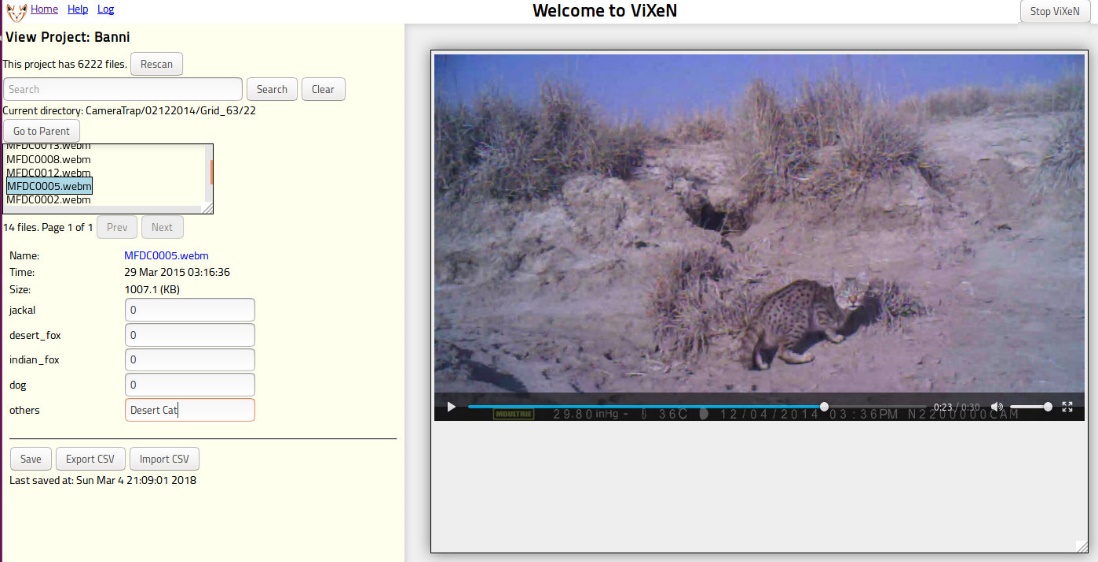Play the camera trap video

[x=451, y=407]
